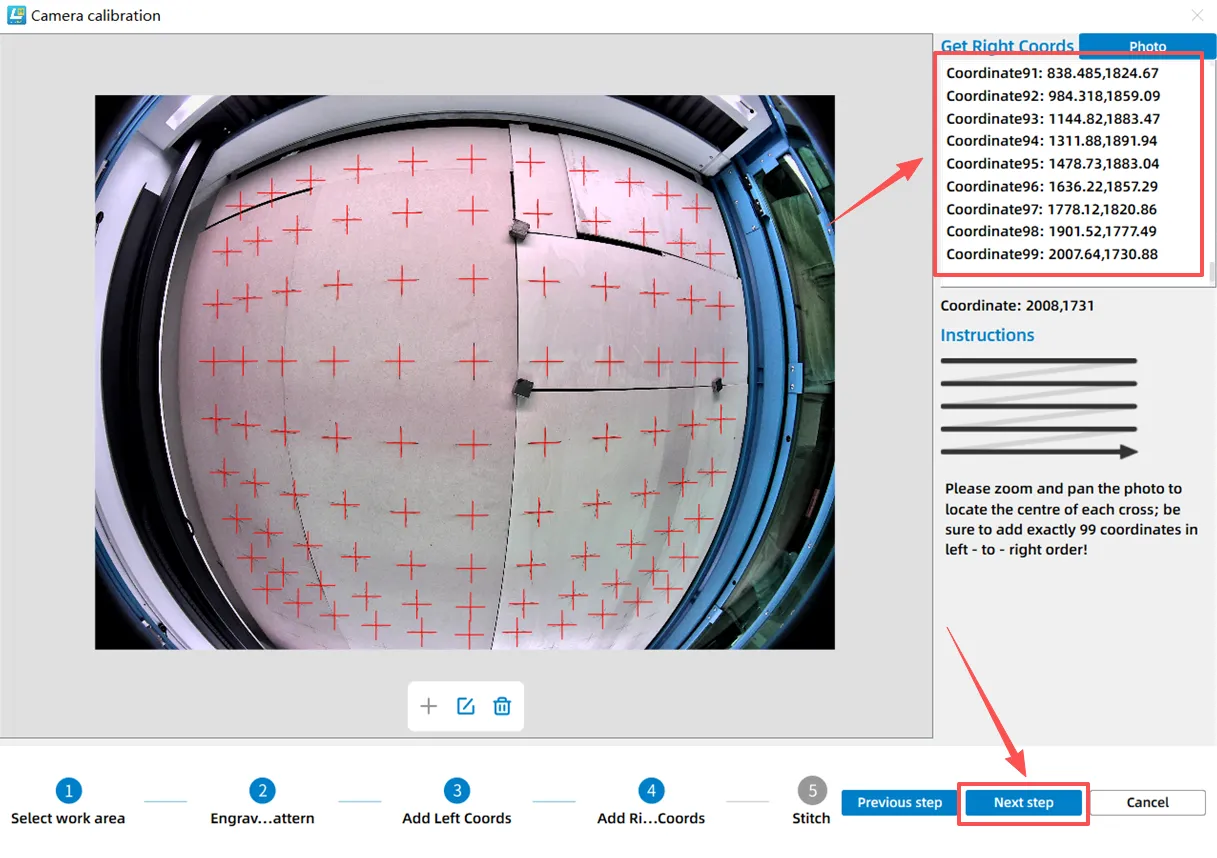Select the Coordinate94 entry
The height and width of the screenshot is (858, 1217).
[1052, 141]
